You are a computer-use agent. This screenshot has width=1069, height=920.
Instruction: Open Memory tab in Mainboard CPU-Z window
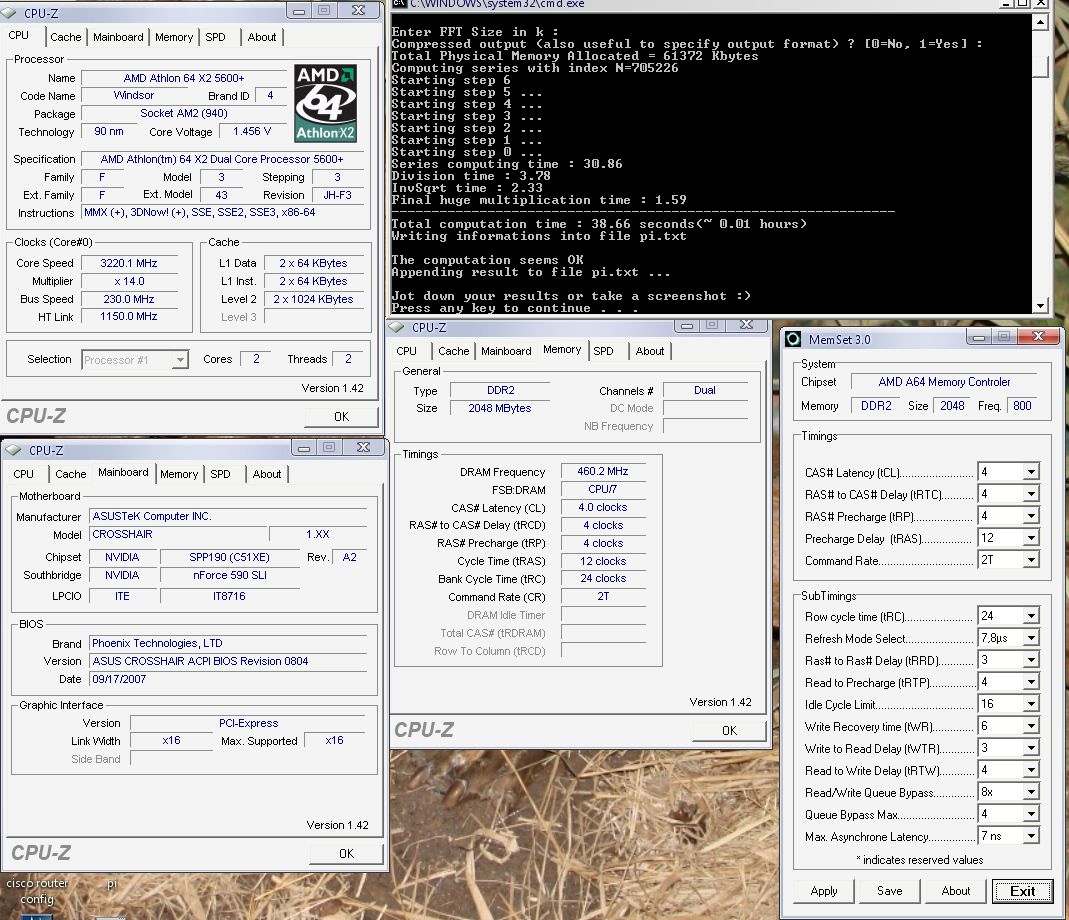point(179,474)
